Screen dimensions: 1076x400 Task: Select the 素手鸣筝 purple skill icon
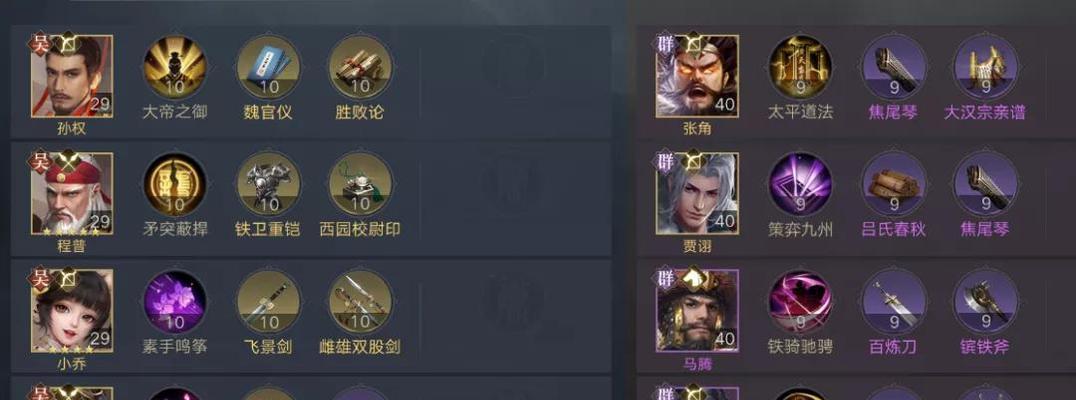pos(175,302)
